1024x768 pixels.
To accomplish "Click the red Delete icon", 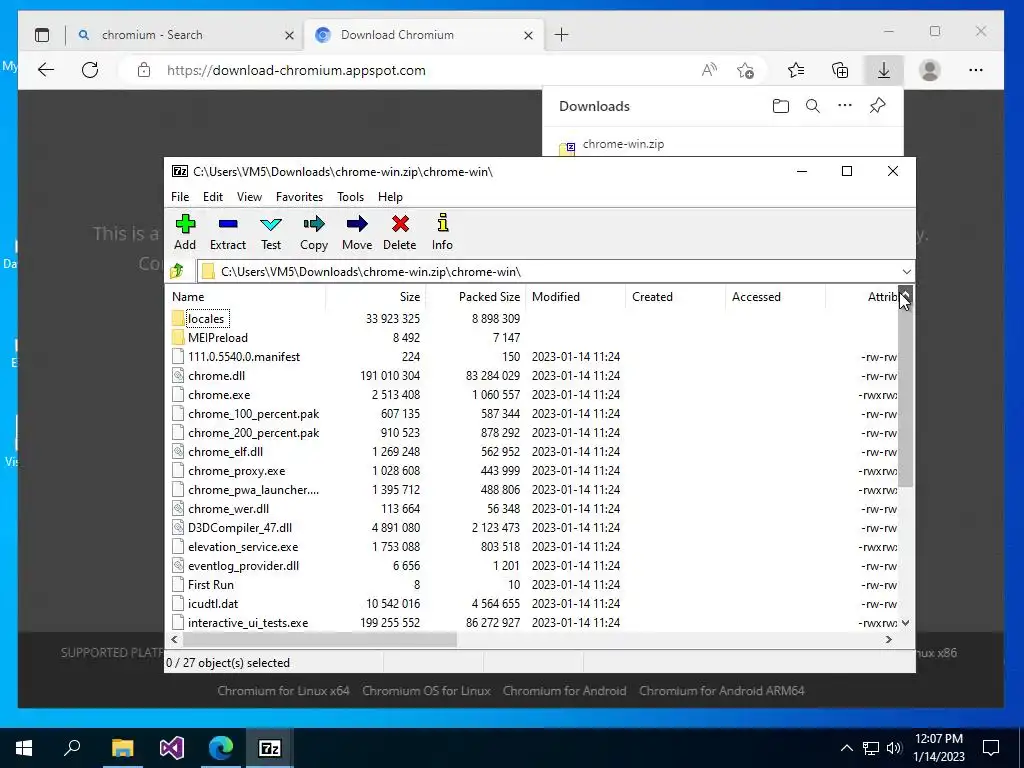I will click(x=400, y=232).
